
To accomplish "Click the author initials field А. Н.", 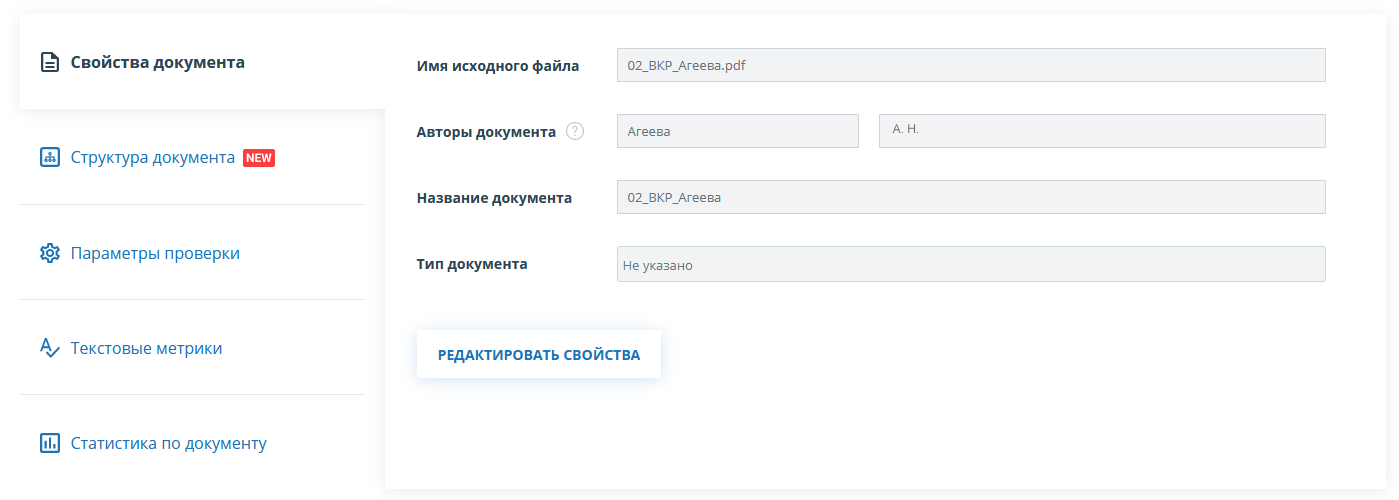I will pos(1101,131).
